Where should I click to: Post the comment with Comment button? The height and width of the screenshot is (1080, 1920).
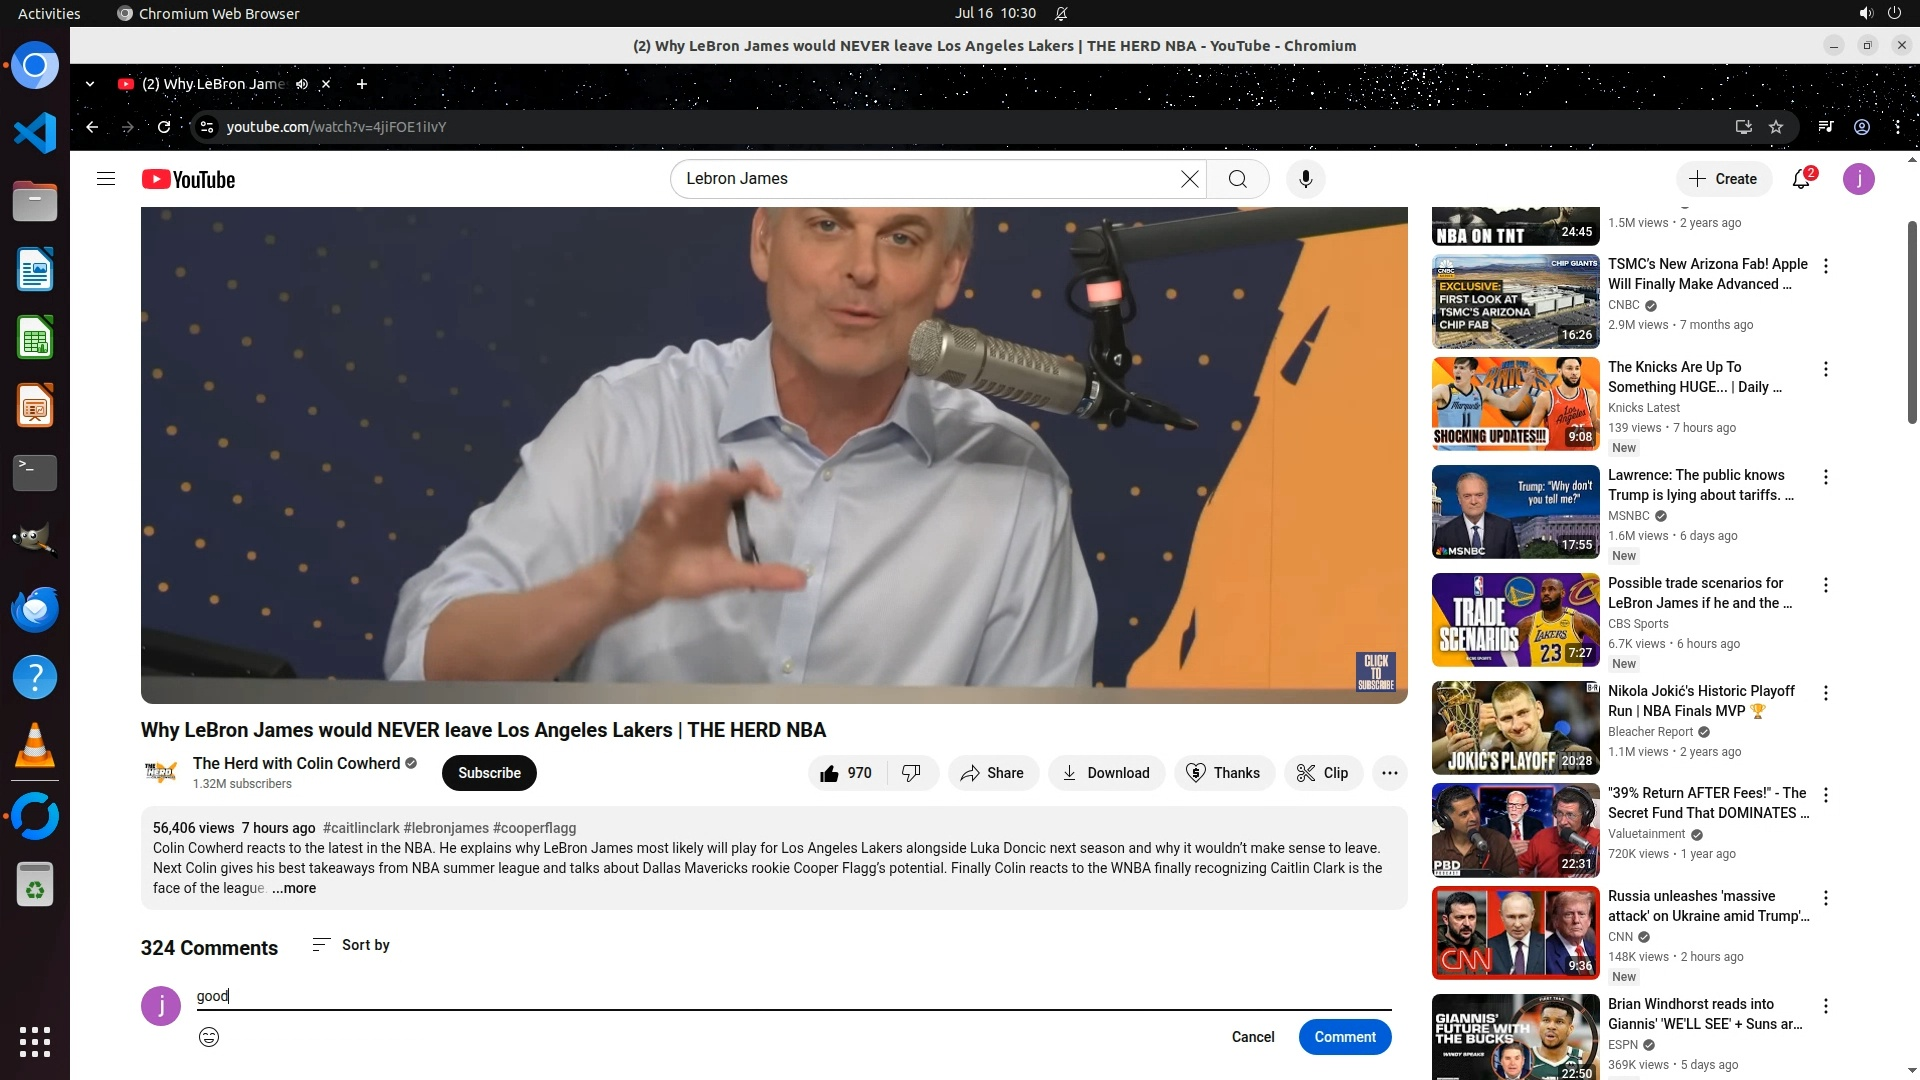click(1344, 1037)
